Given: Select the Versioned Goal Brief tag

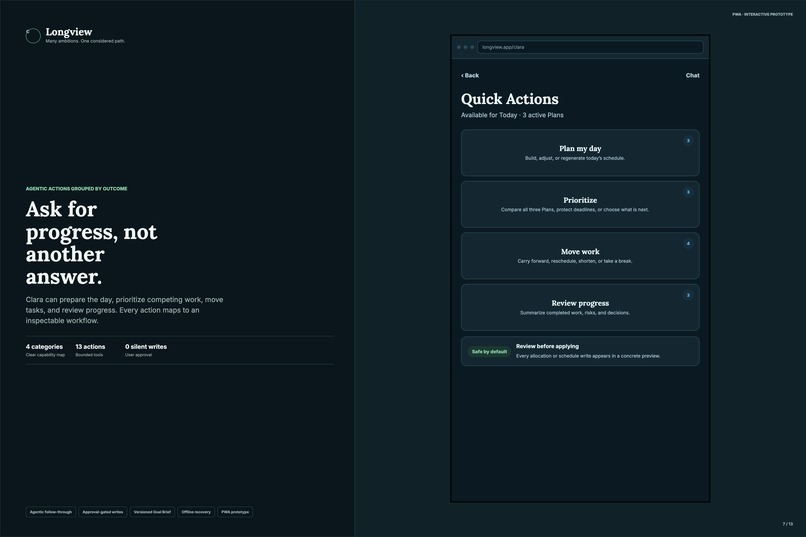Looking at the screenshot, I should tap(152, 512).
